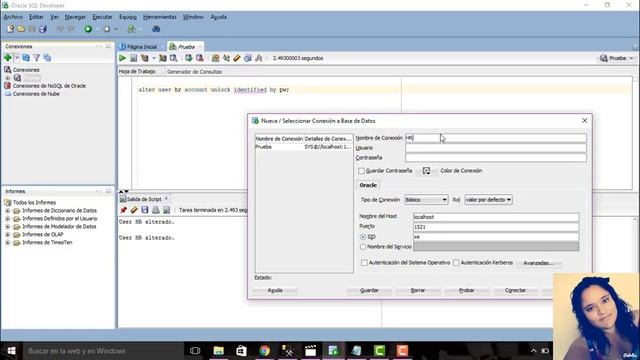
Task: Expand Informes de TimesTen node
Action: click(x=7, y=242)
